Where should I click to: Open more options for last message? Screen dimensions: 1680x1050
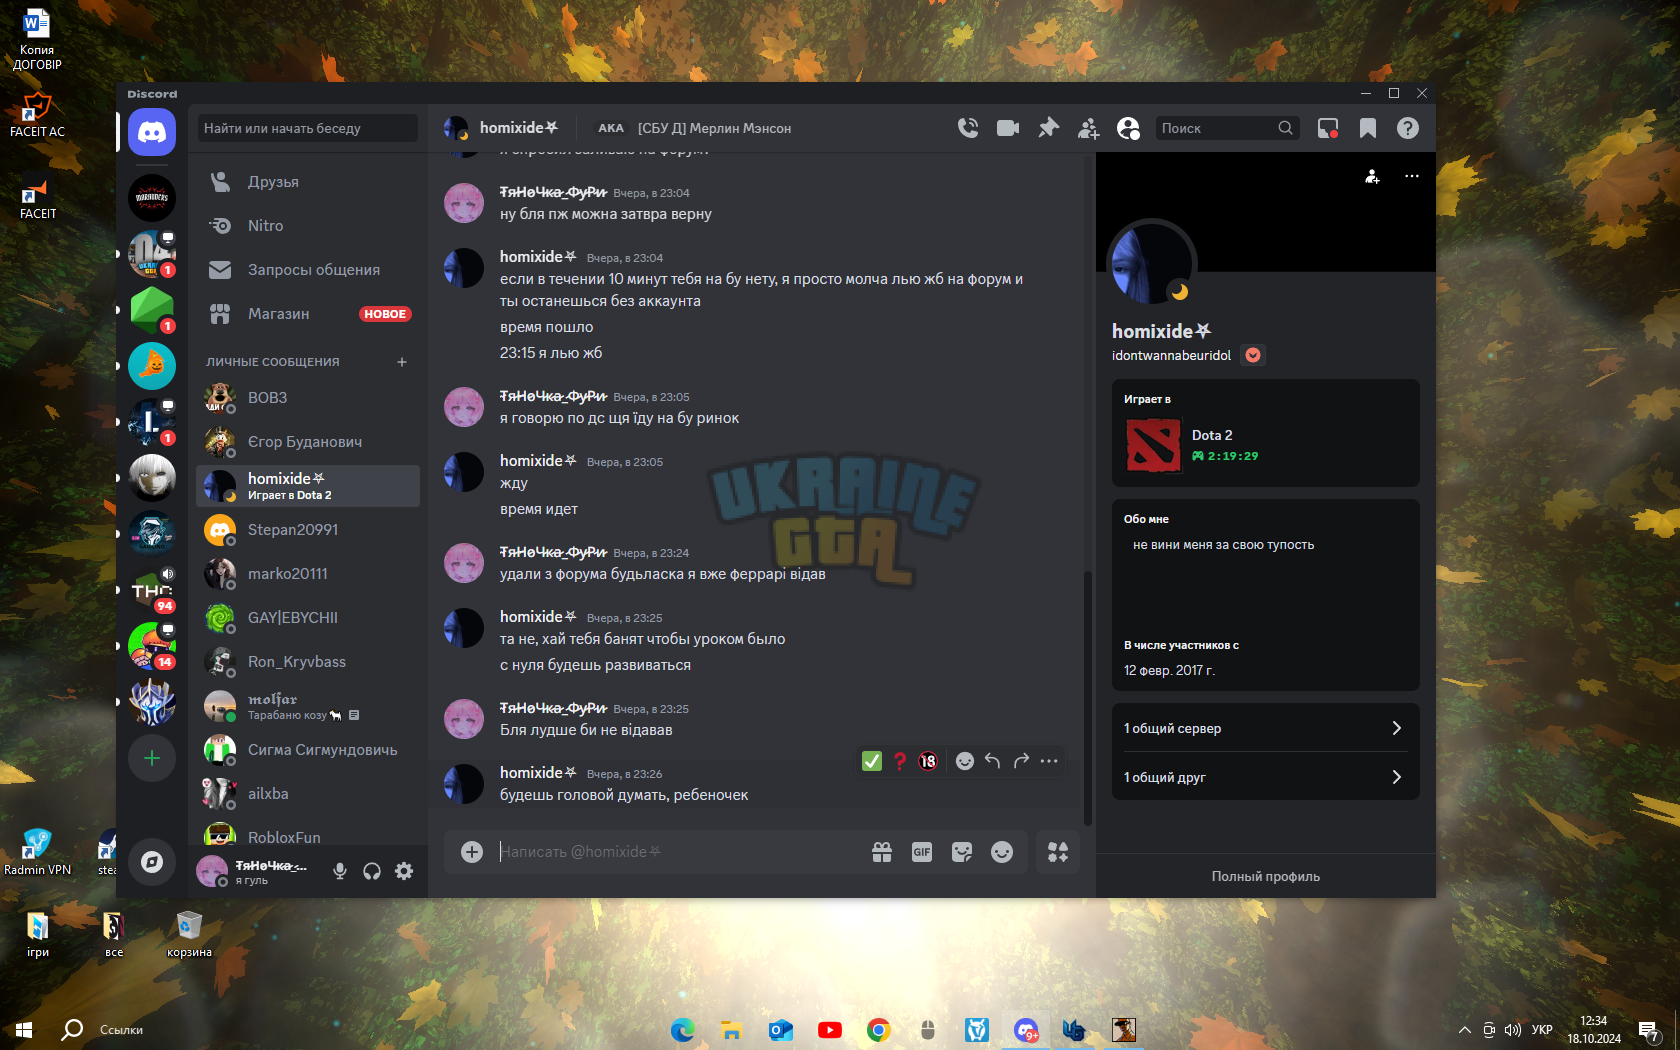[x=1049, y=761]
